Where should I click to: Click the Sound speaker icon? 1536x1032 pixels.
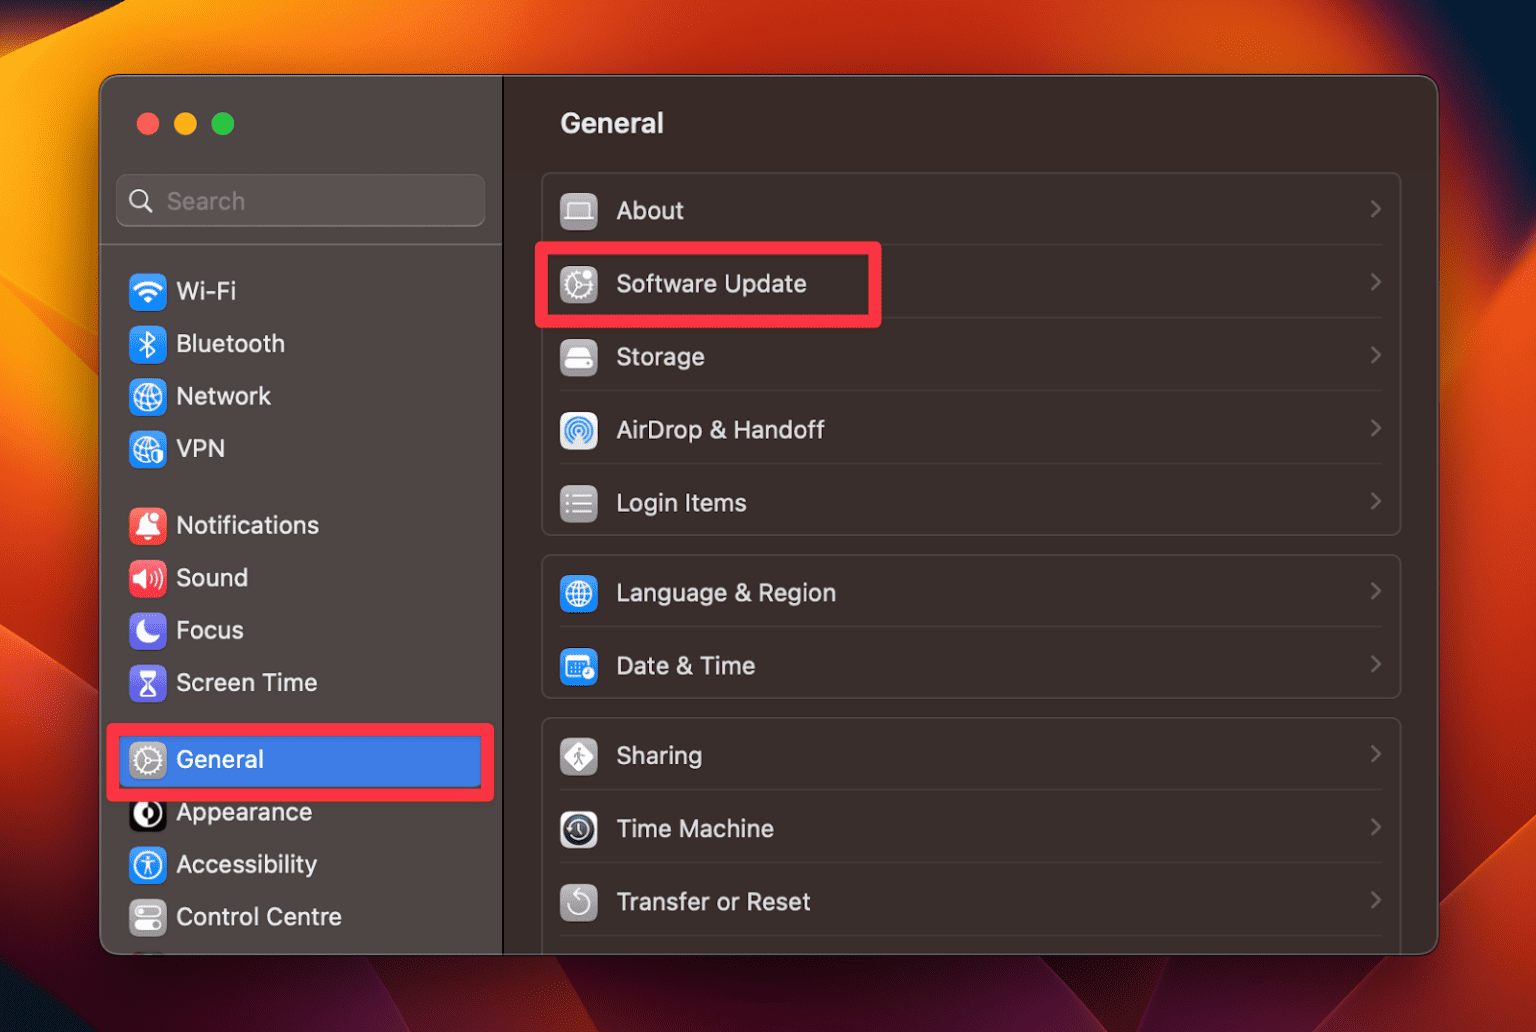click(148, 578)
